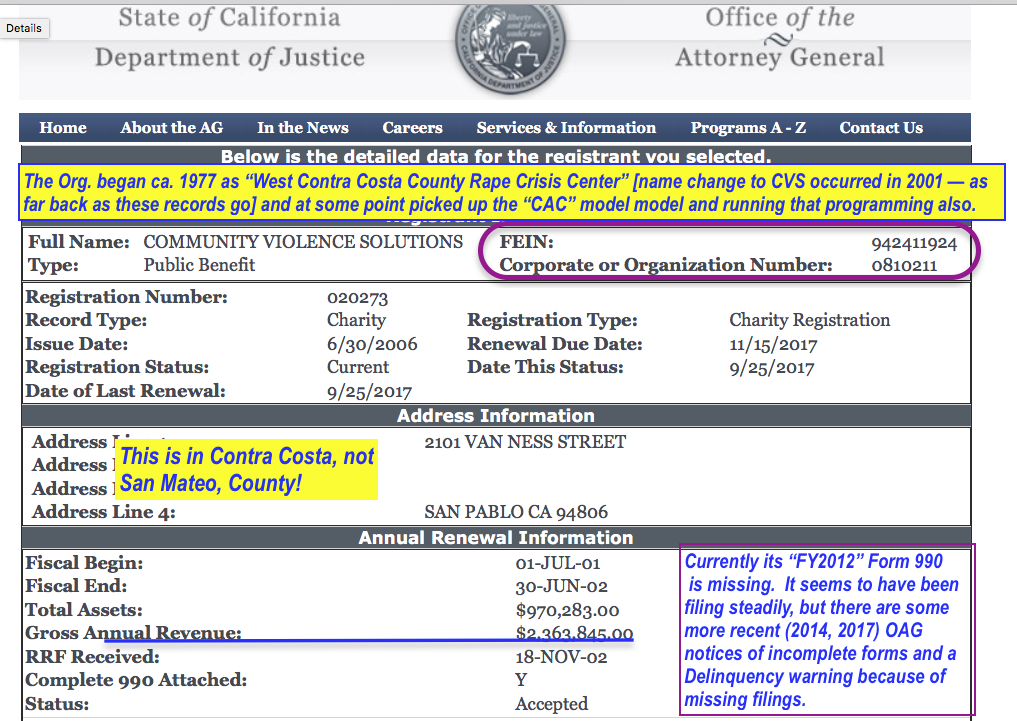The width and height of the screenshot is (1017, 721).
Task: Click the Details button at top-left
Action: [x=24, y=28]
